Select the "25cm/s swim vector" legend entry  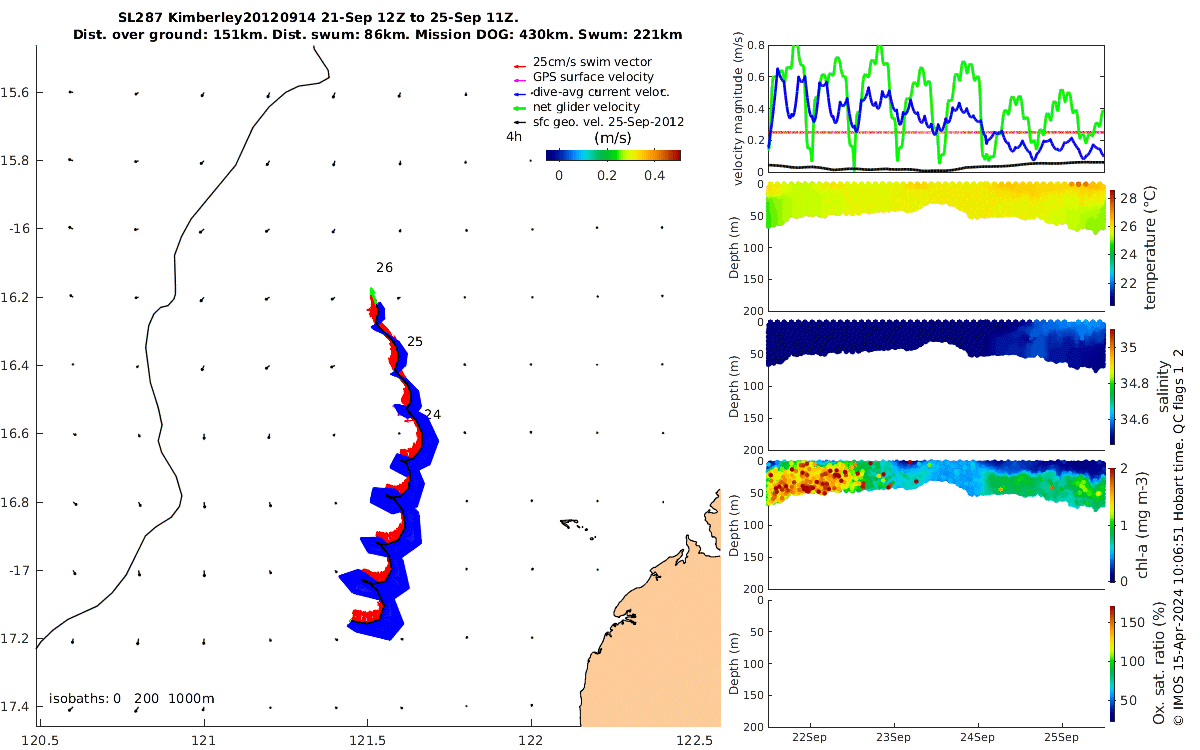pos(593,62)
